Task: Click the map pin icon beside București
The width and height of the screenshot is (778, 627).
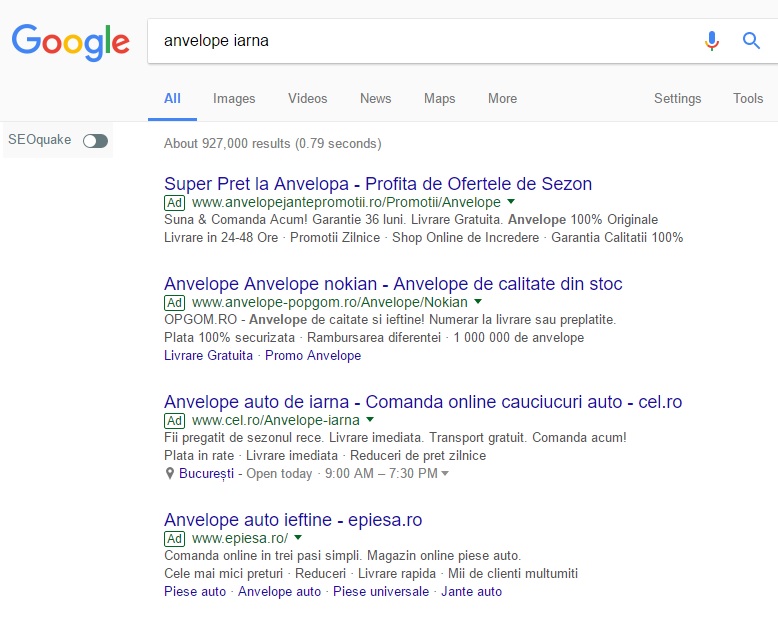Action: (169, 474)
